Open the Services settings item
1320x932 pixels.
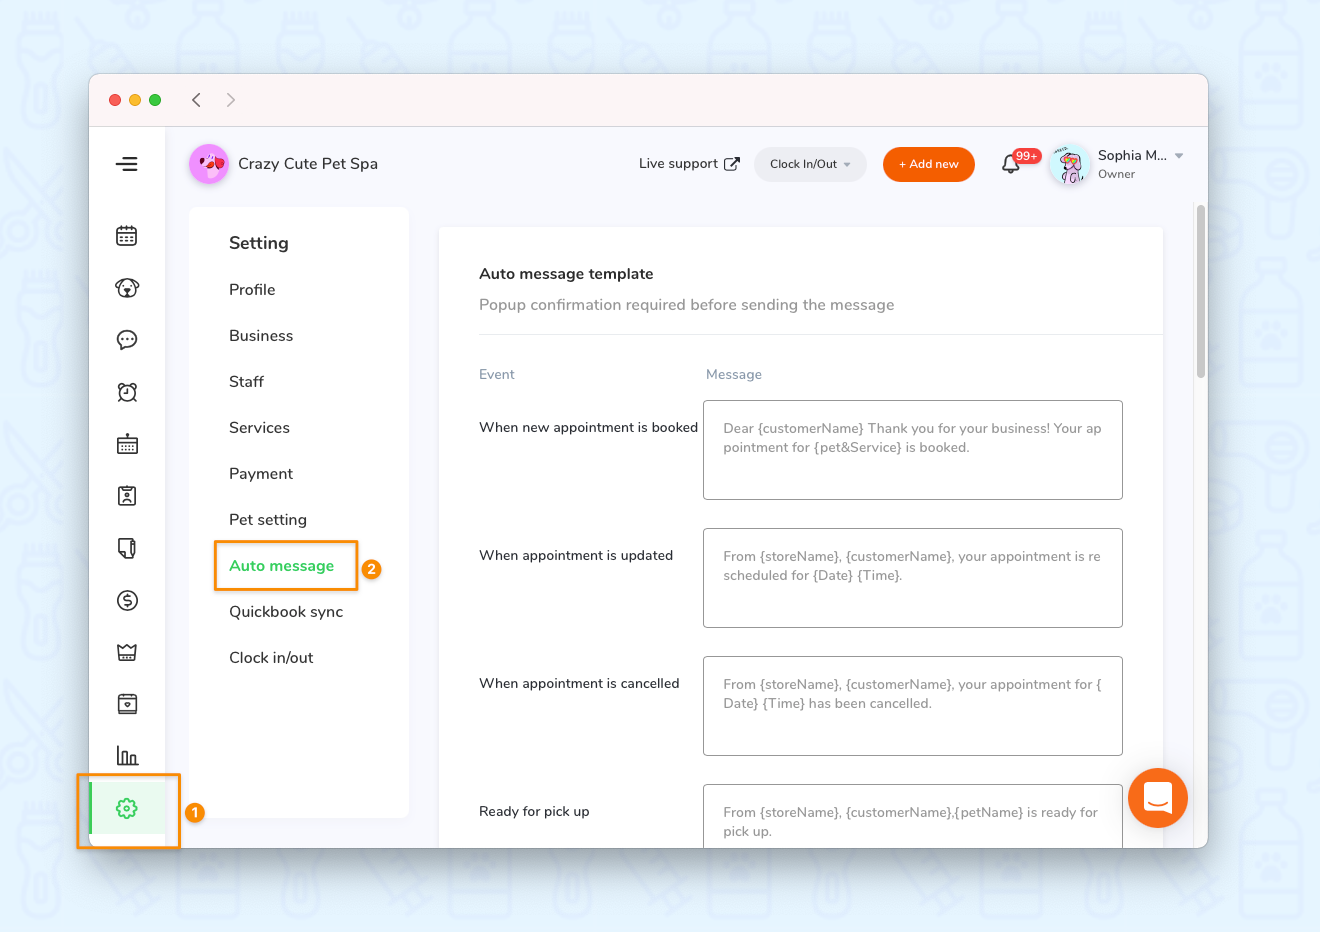pos(259,428)
